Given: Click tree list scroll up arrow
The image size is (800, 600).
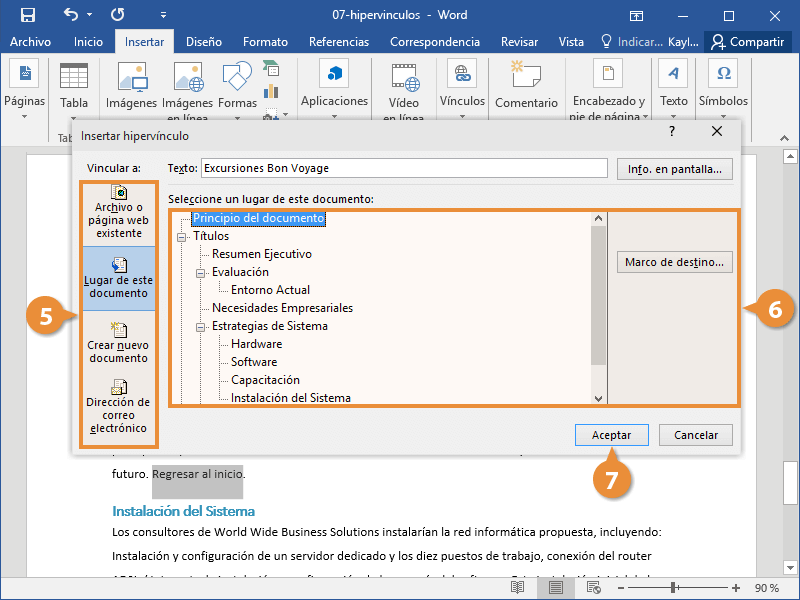Looking at the screenshot, I should pyautogui.click(x=598, y=219).
